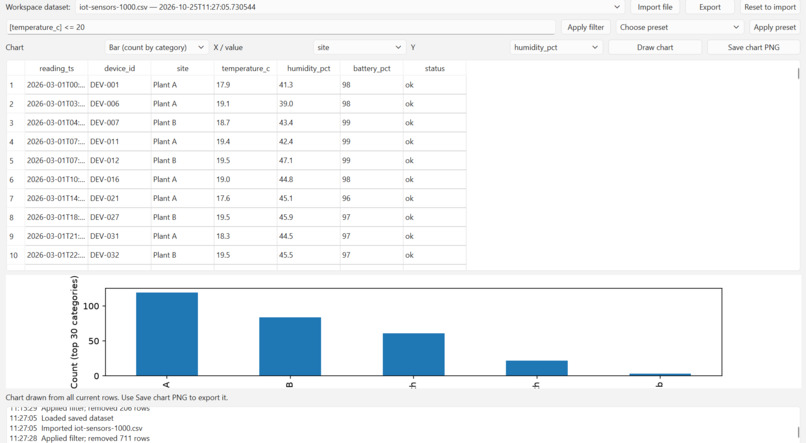Focus the filter expression input field
The height and width of the screenshot is (443, 806).
(281, 27)
